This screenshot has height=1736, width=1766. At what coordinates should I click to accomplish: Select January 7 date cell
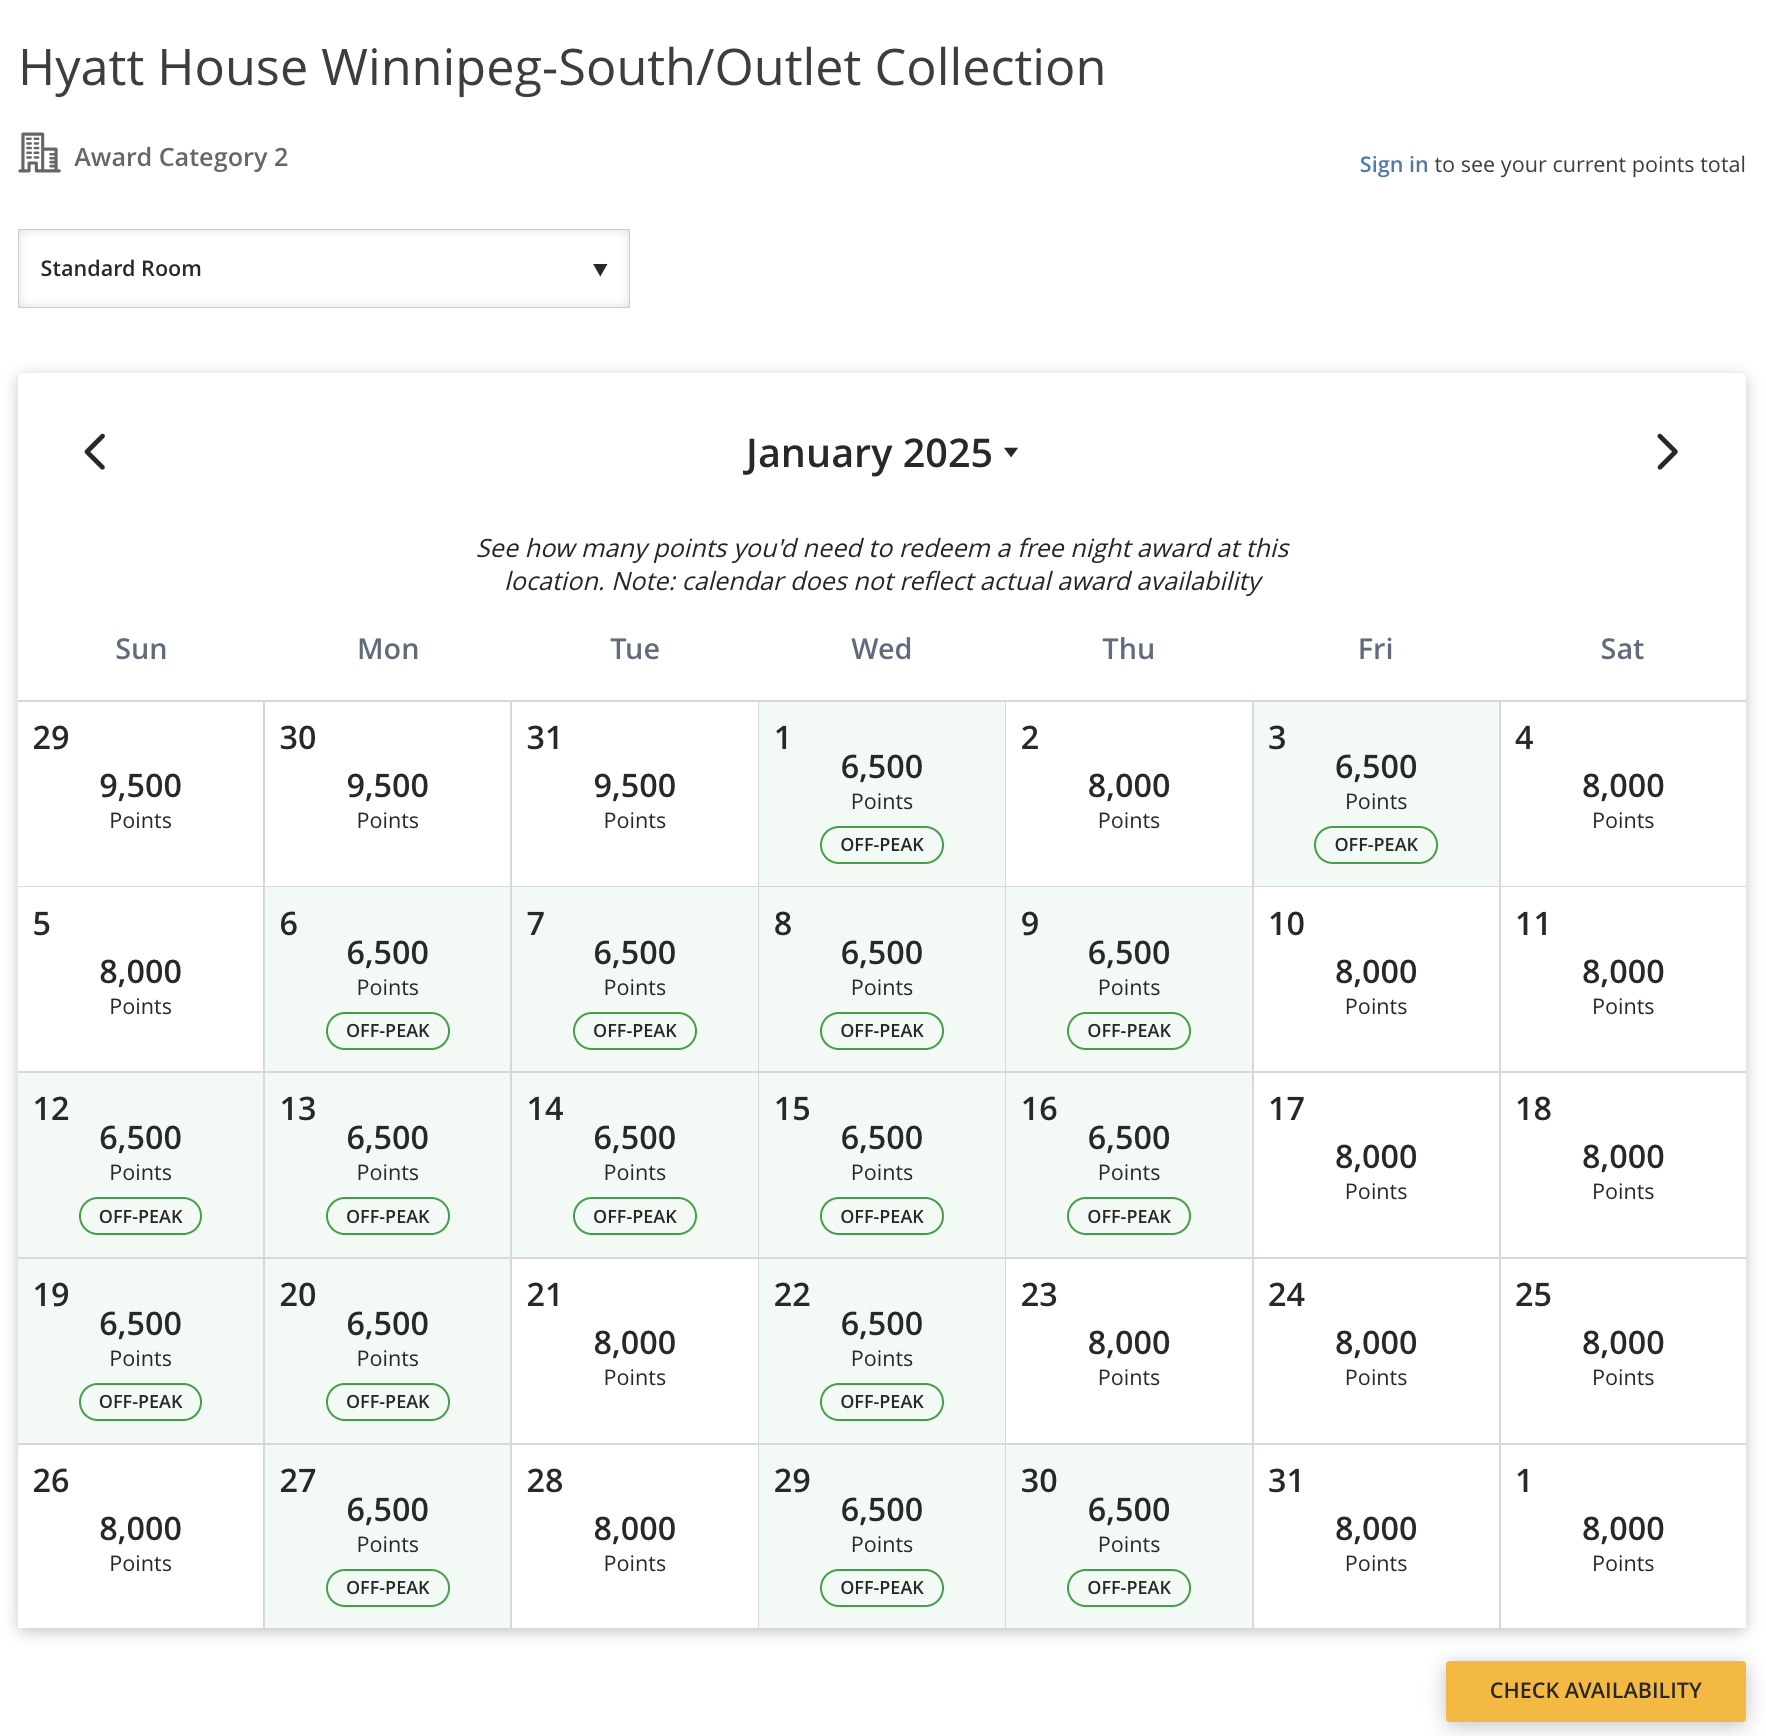[x=635, y=980]
